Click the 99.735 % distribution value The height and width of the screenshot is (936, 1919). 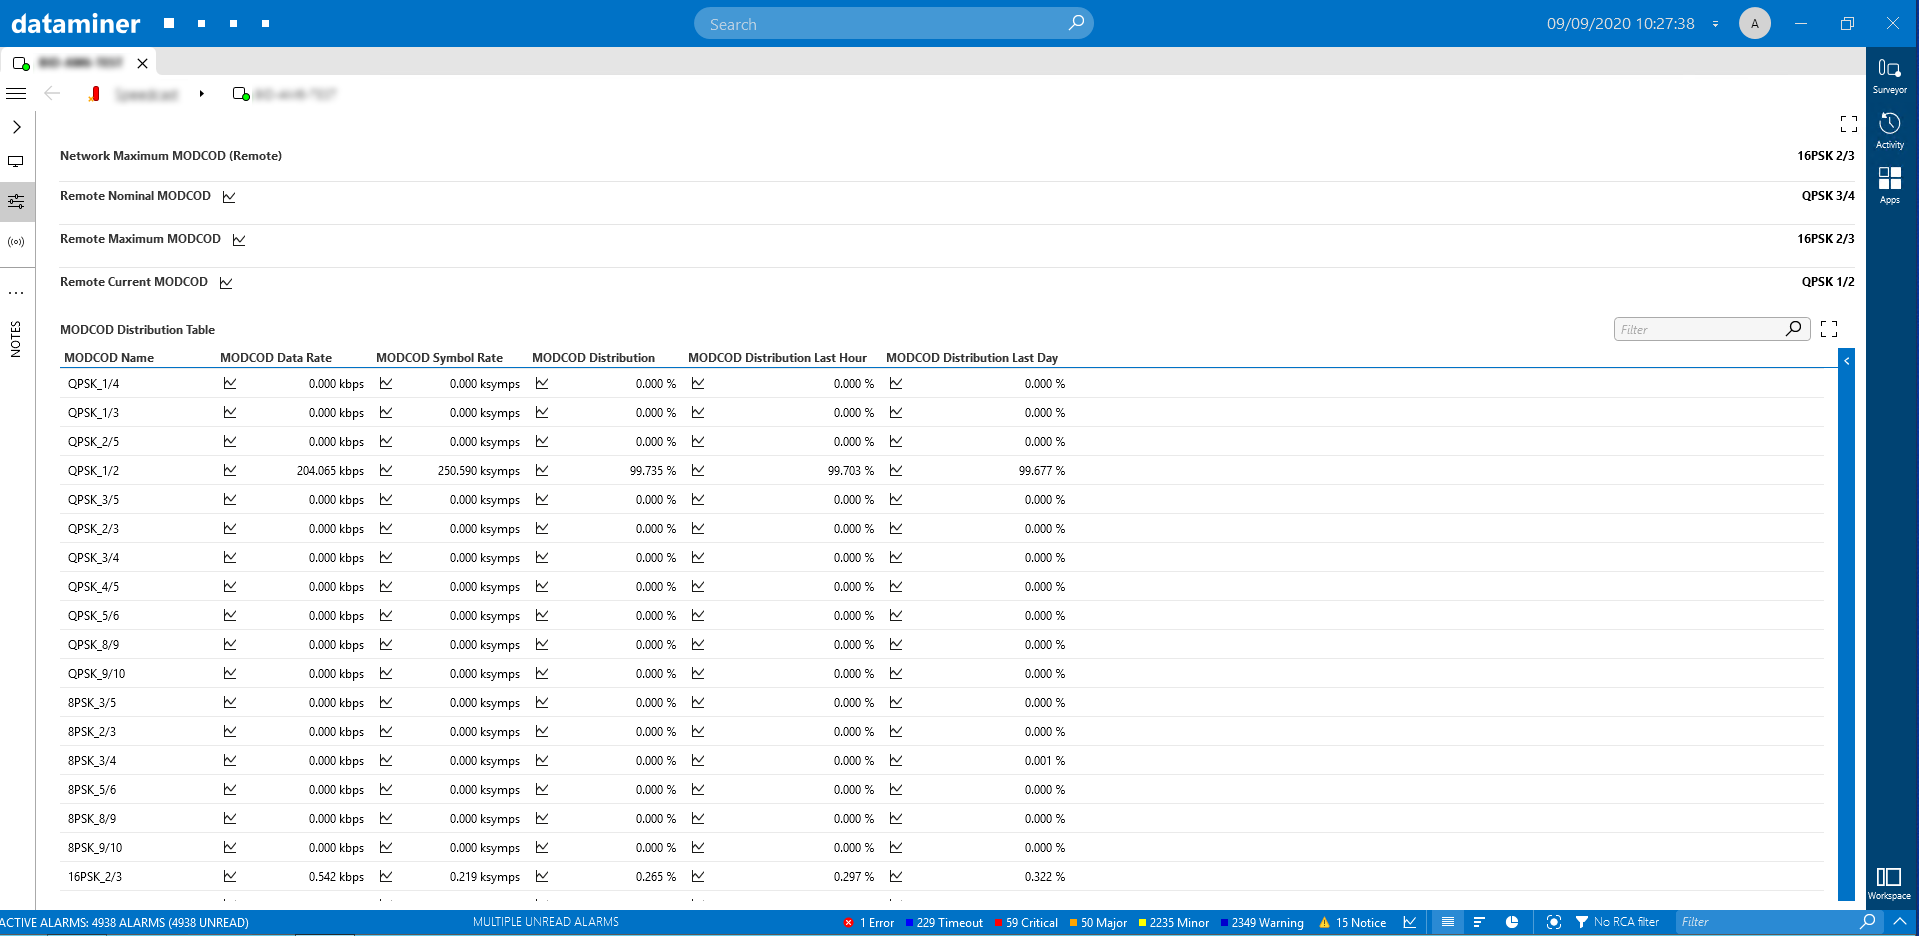[x=653, y=471]
